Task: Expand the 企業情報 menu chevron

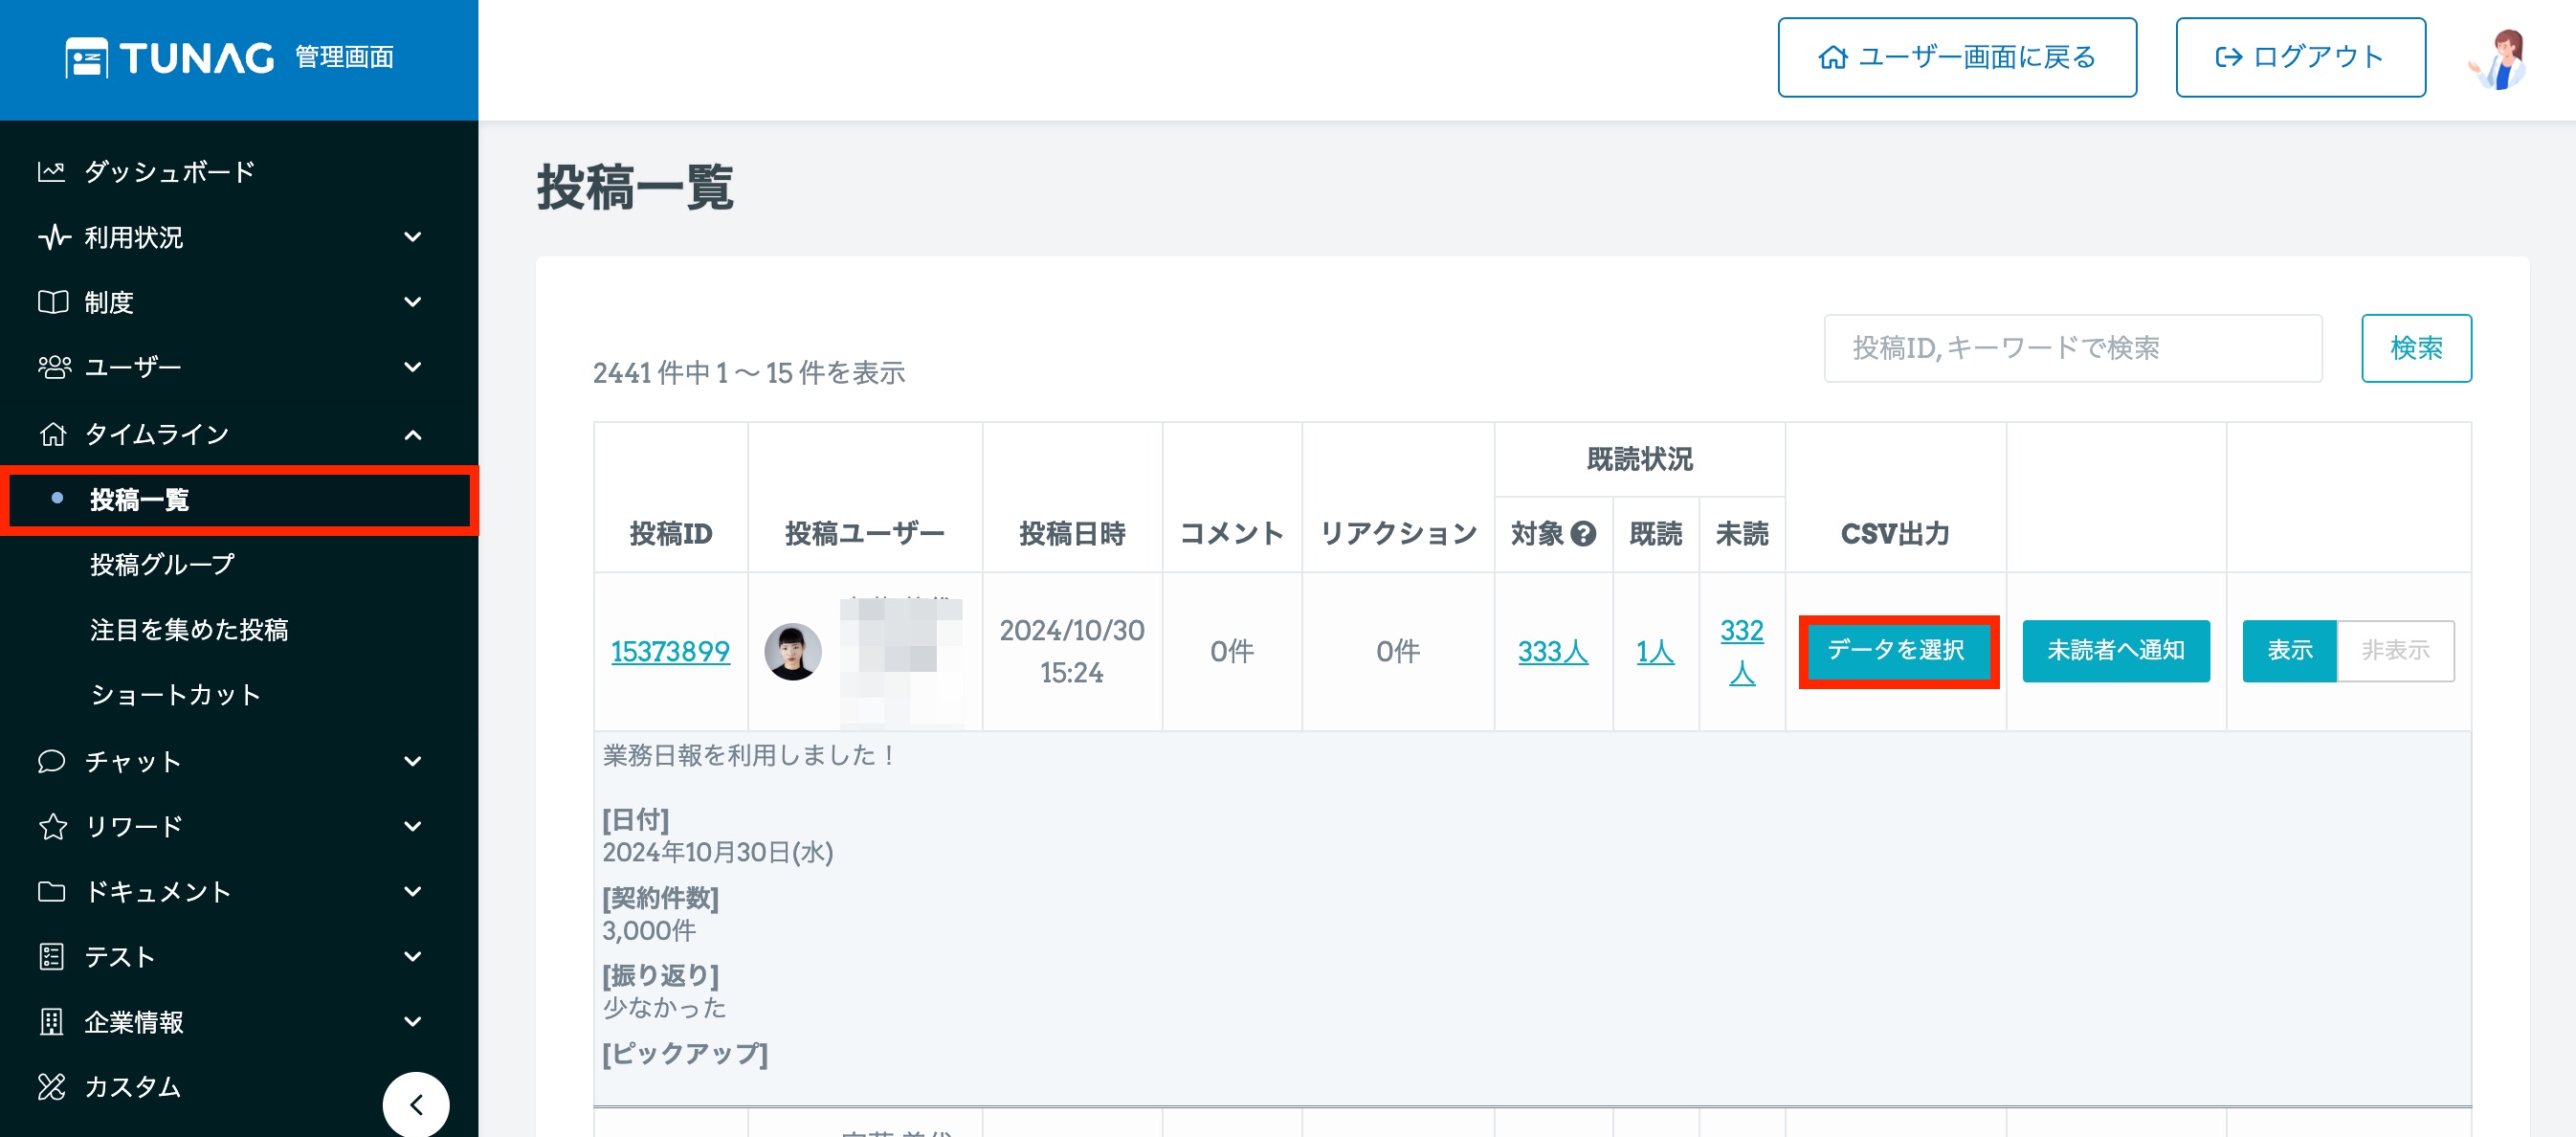Action: point(412,1022)
